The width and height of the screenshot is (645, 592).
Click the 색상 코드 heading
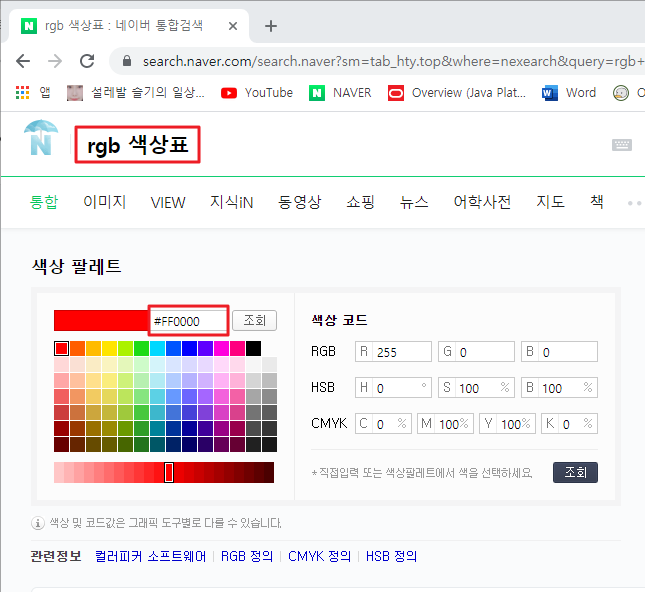[339, 320]
